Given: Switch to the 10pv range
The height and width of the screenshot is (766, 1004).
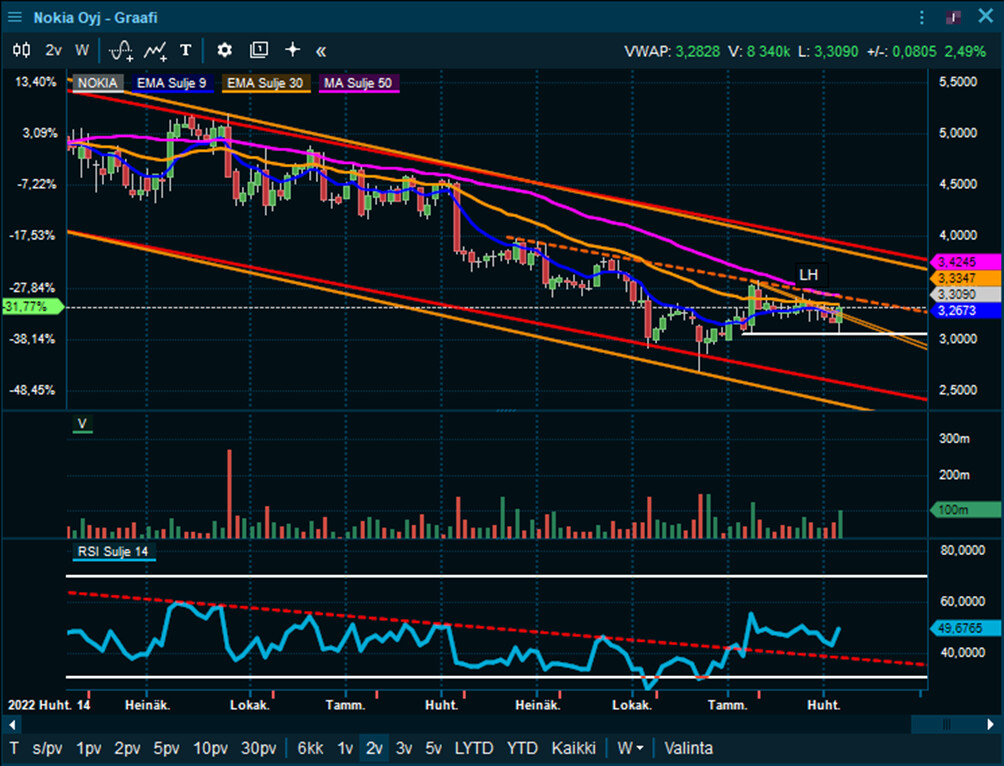Looking at the screenshot, I should [211, 748].
